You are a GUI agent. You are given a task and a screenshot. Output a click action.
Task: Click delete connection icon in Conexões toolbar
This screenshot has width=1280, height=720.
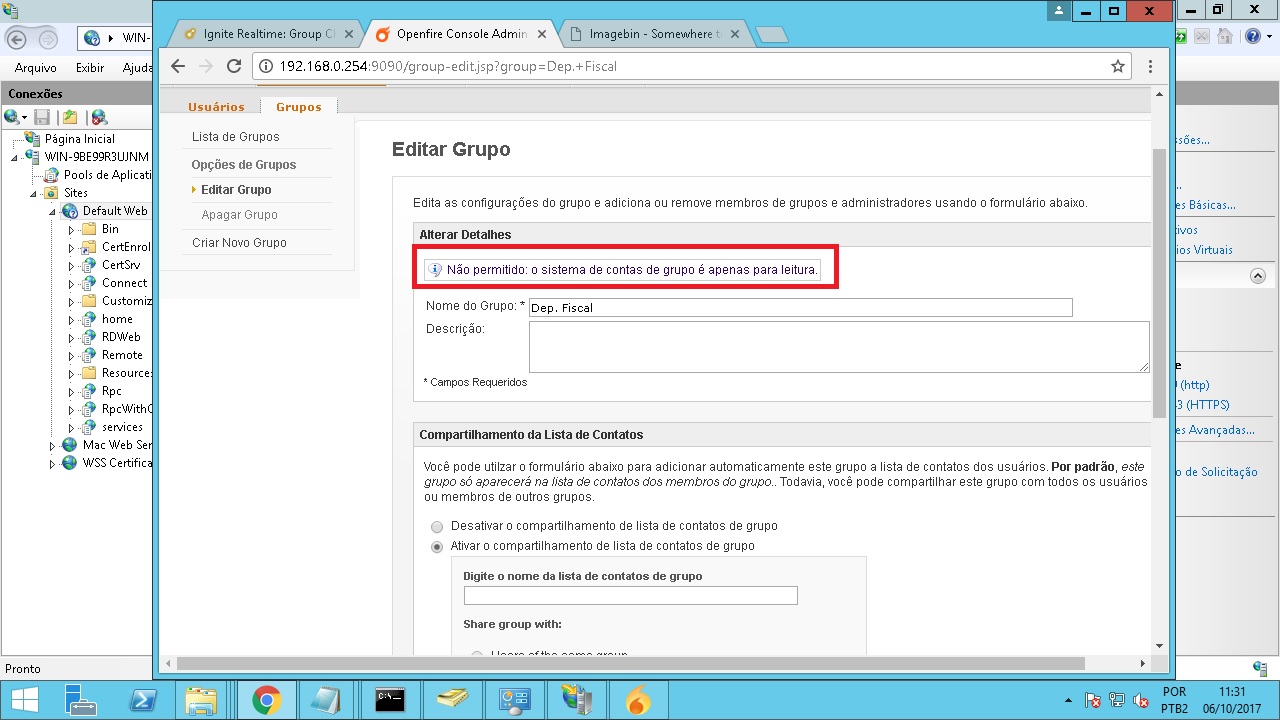(98, 117)
